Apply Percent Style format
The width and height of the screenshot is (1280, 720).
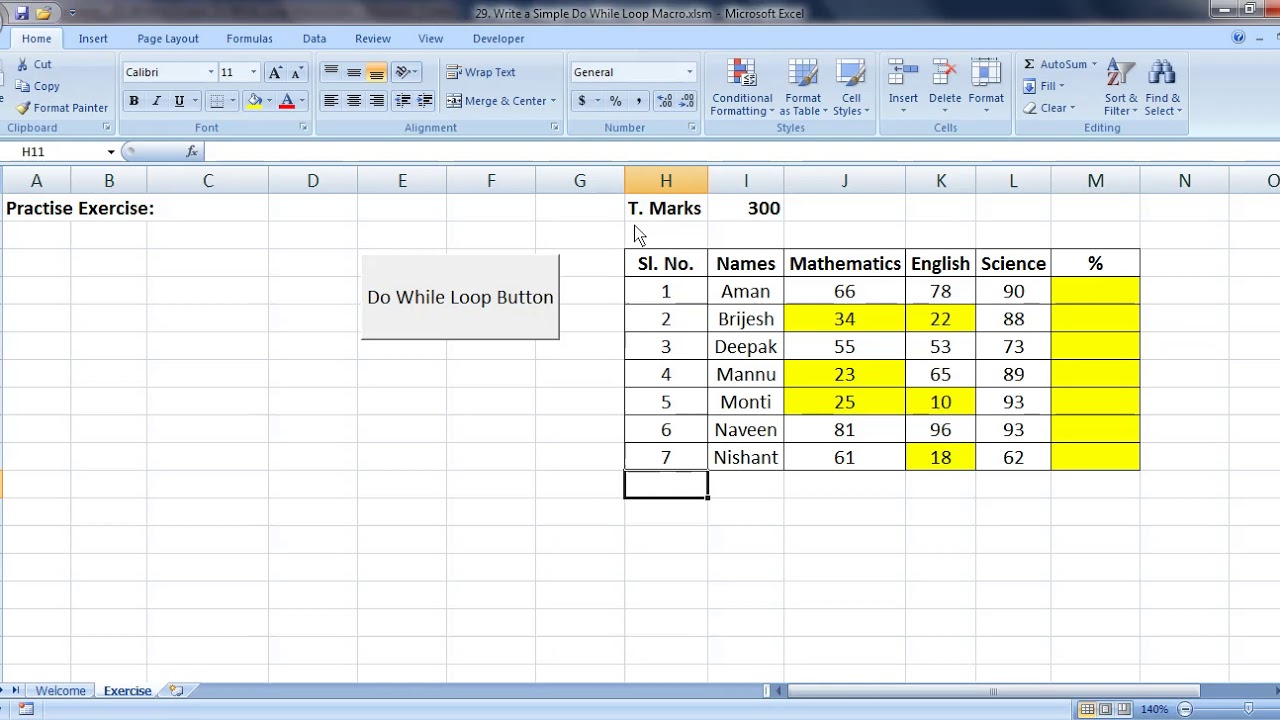(x=615, y=101)
